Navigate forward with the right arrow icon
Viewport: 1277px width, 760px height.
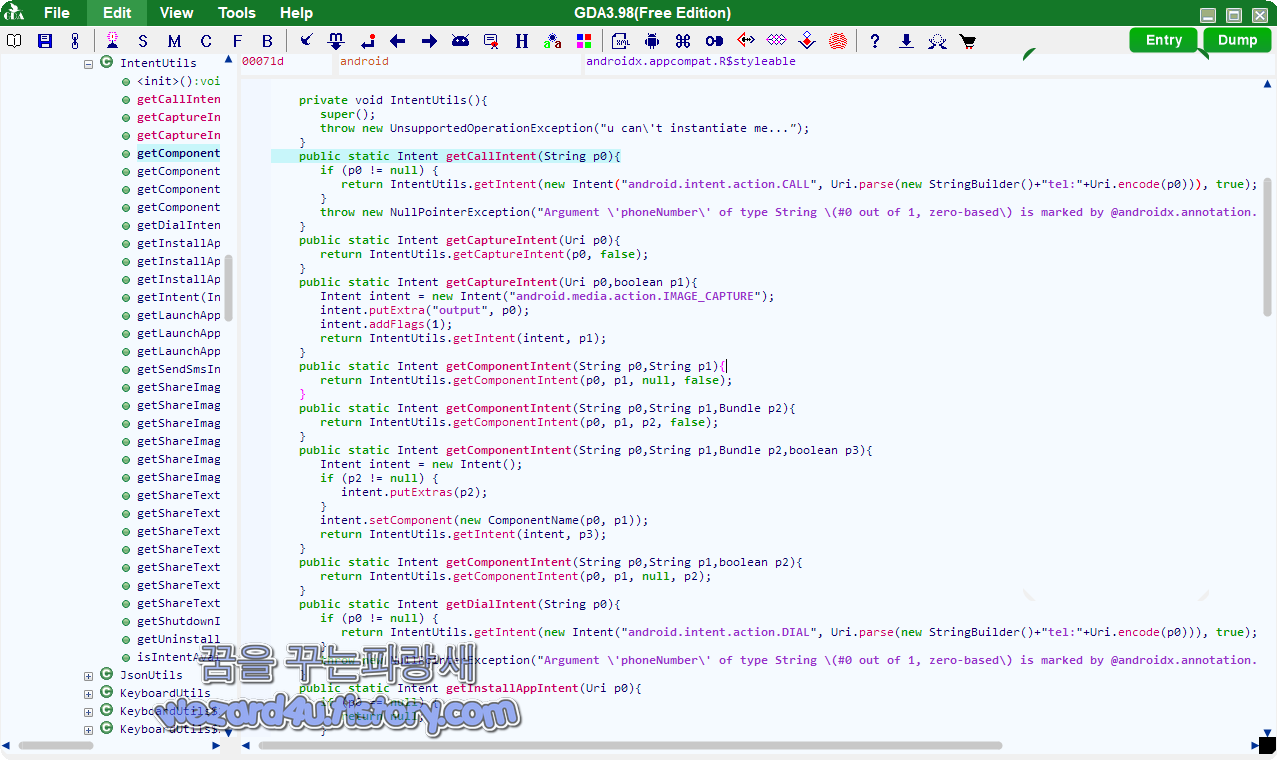tap(428, 41)
